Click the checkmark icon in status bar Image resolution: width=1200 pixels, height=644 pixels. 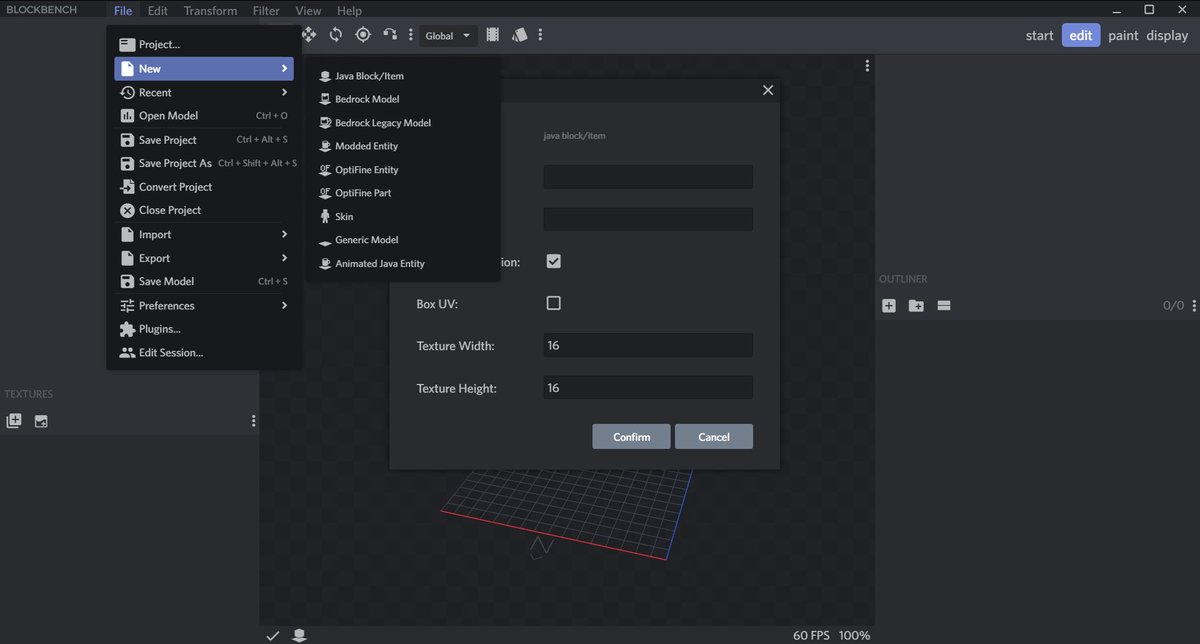(272, 635)
